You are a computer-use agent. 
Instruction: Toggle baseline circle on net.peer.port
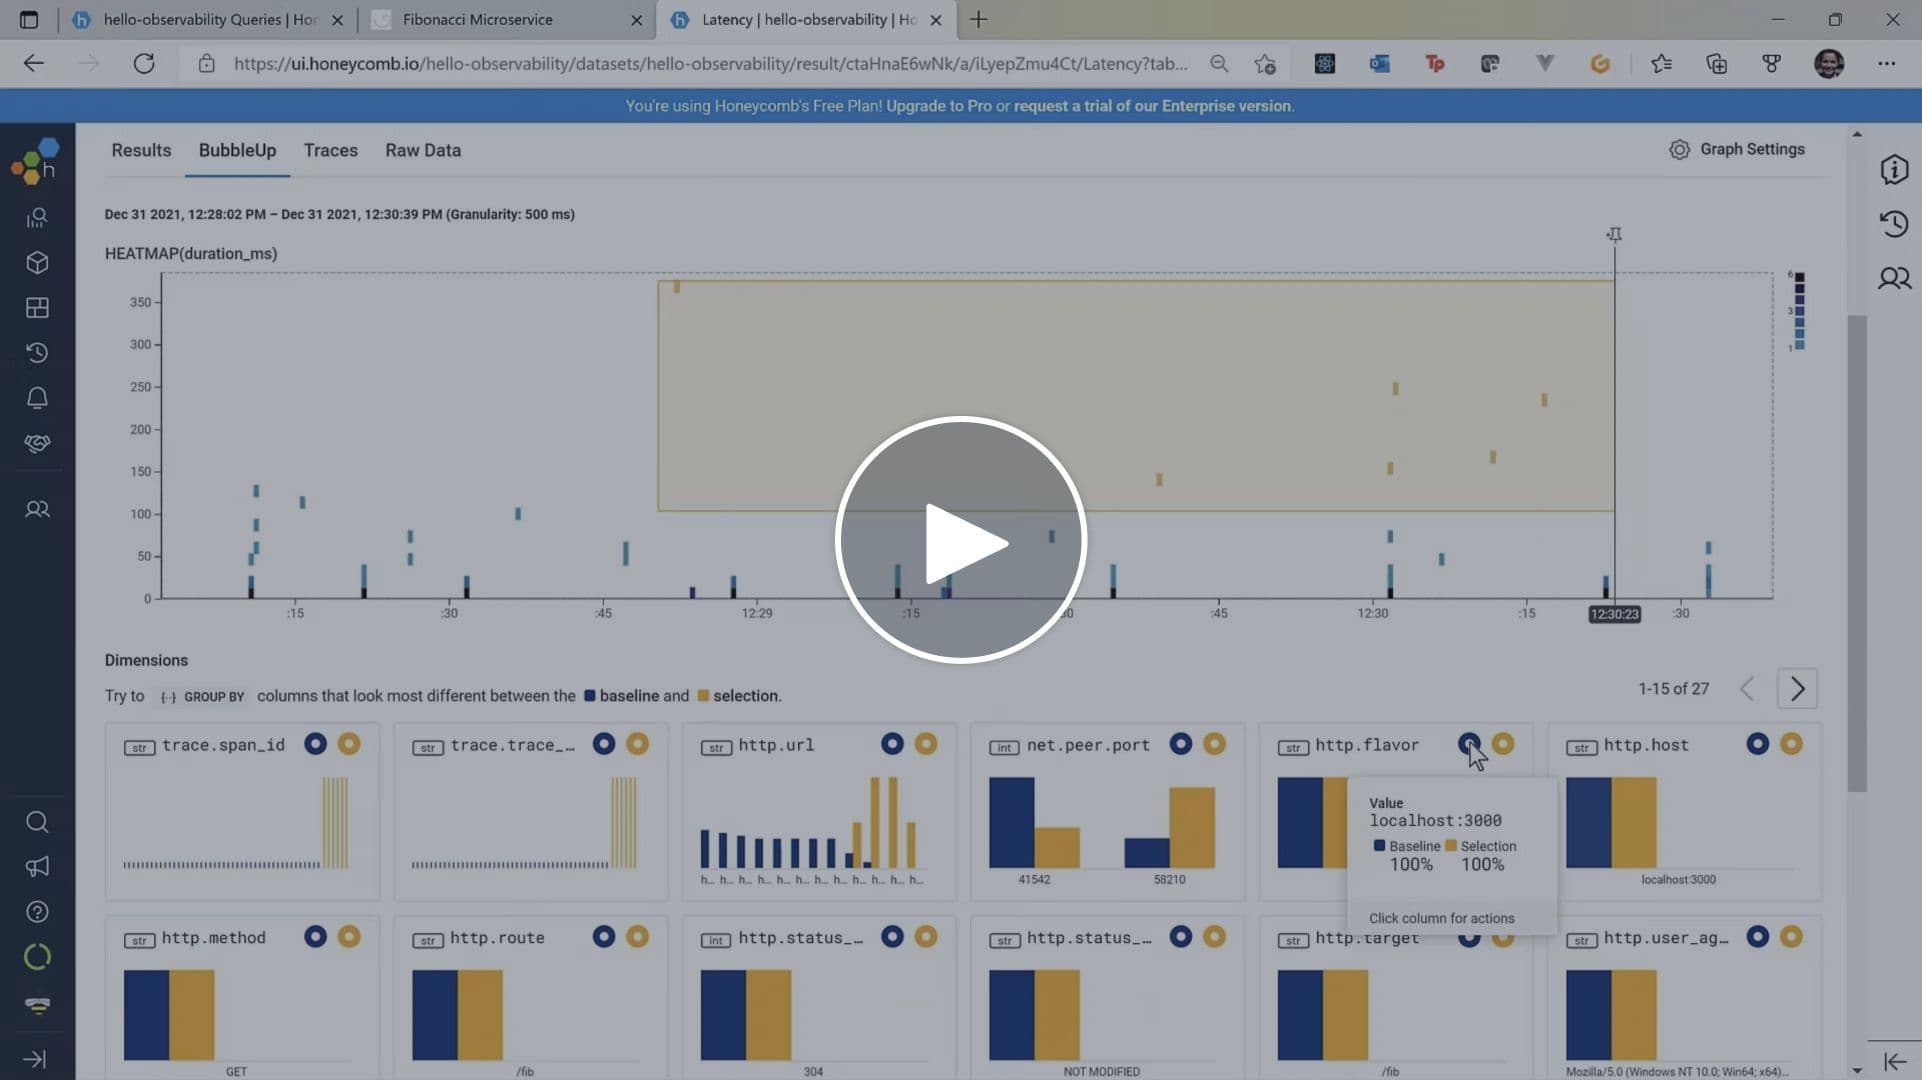[x=1181, y=744]
